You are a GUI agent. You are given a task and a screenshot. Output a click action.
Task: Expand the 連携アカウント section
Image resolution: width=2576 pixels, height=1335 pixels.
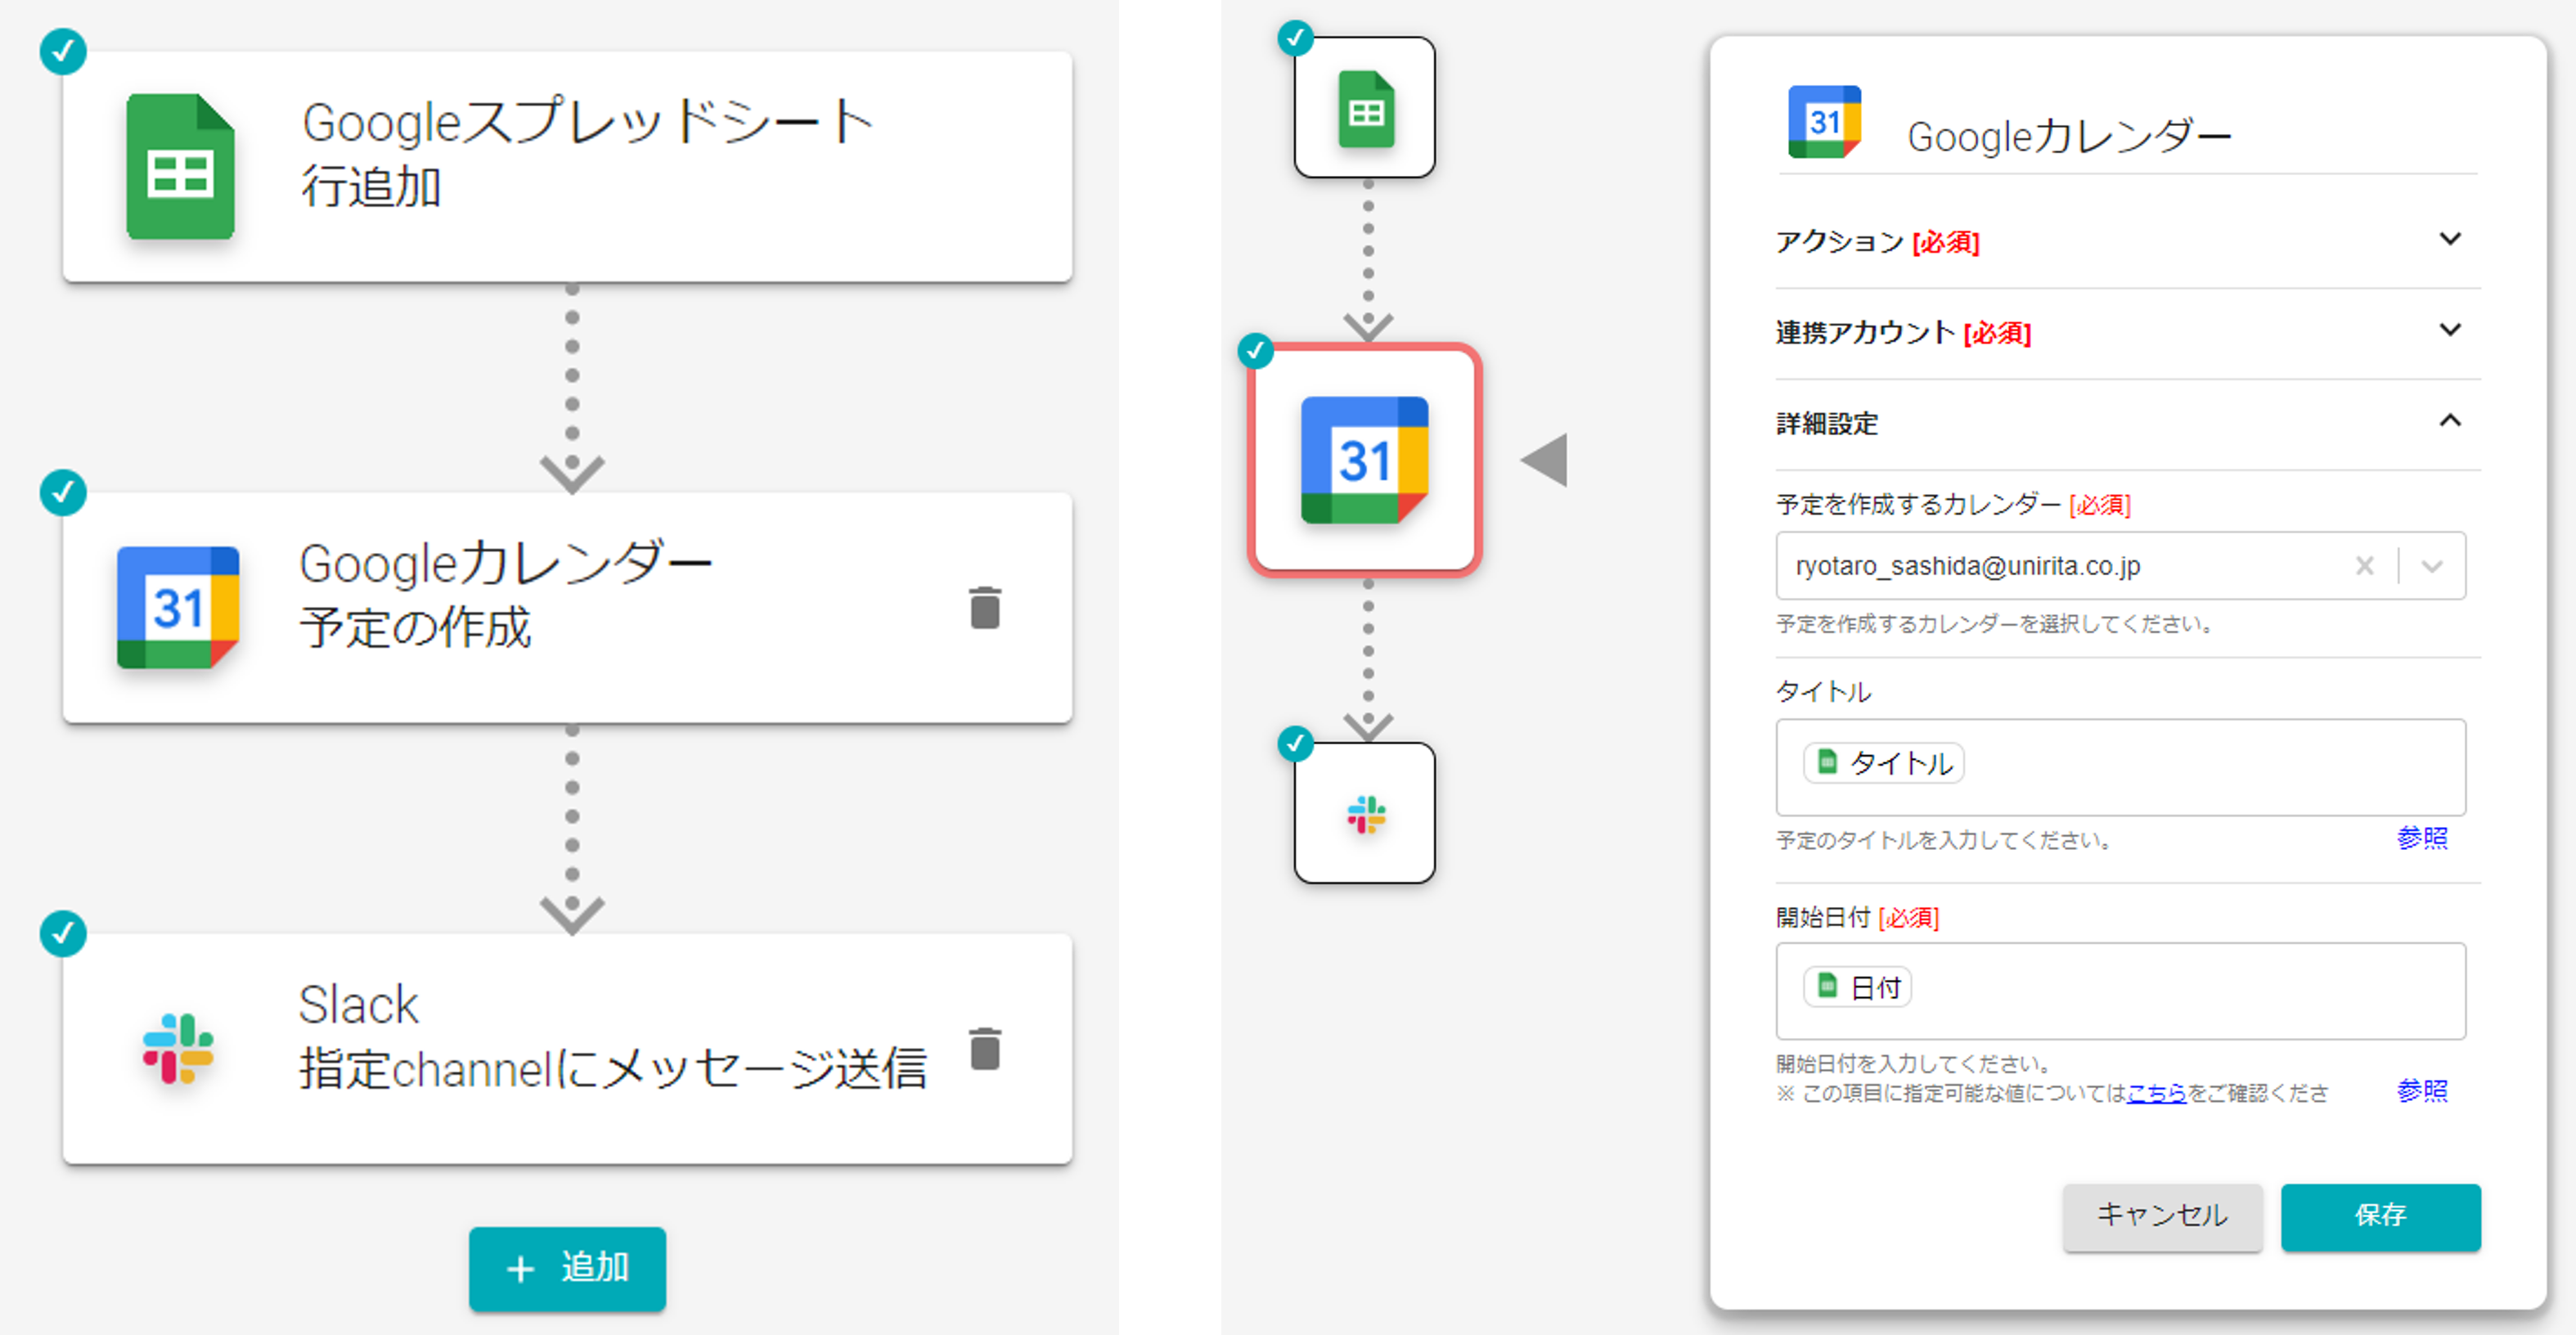click(2449, 330)
